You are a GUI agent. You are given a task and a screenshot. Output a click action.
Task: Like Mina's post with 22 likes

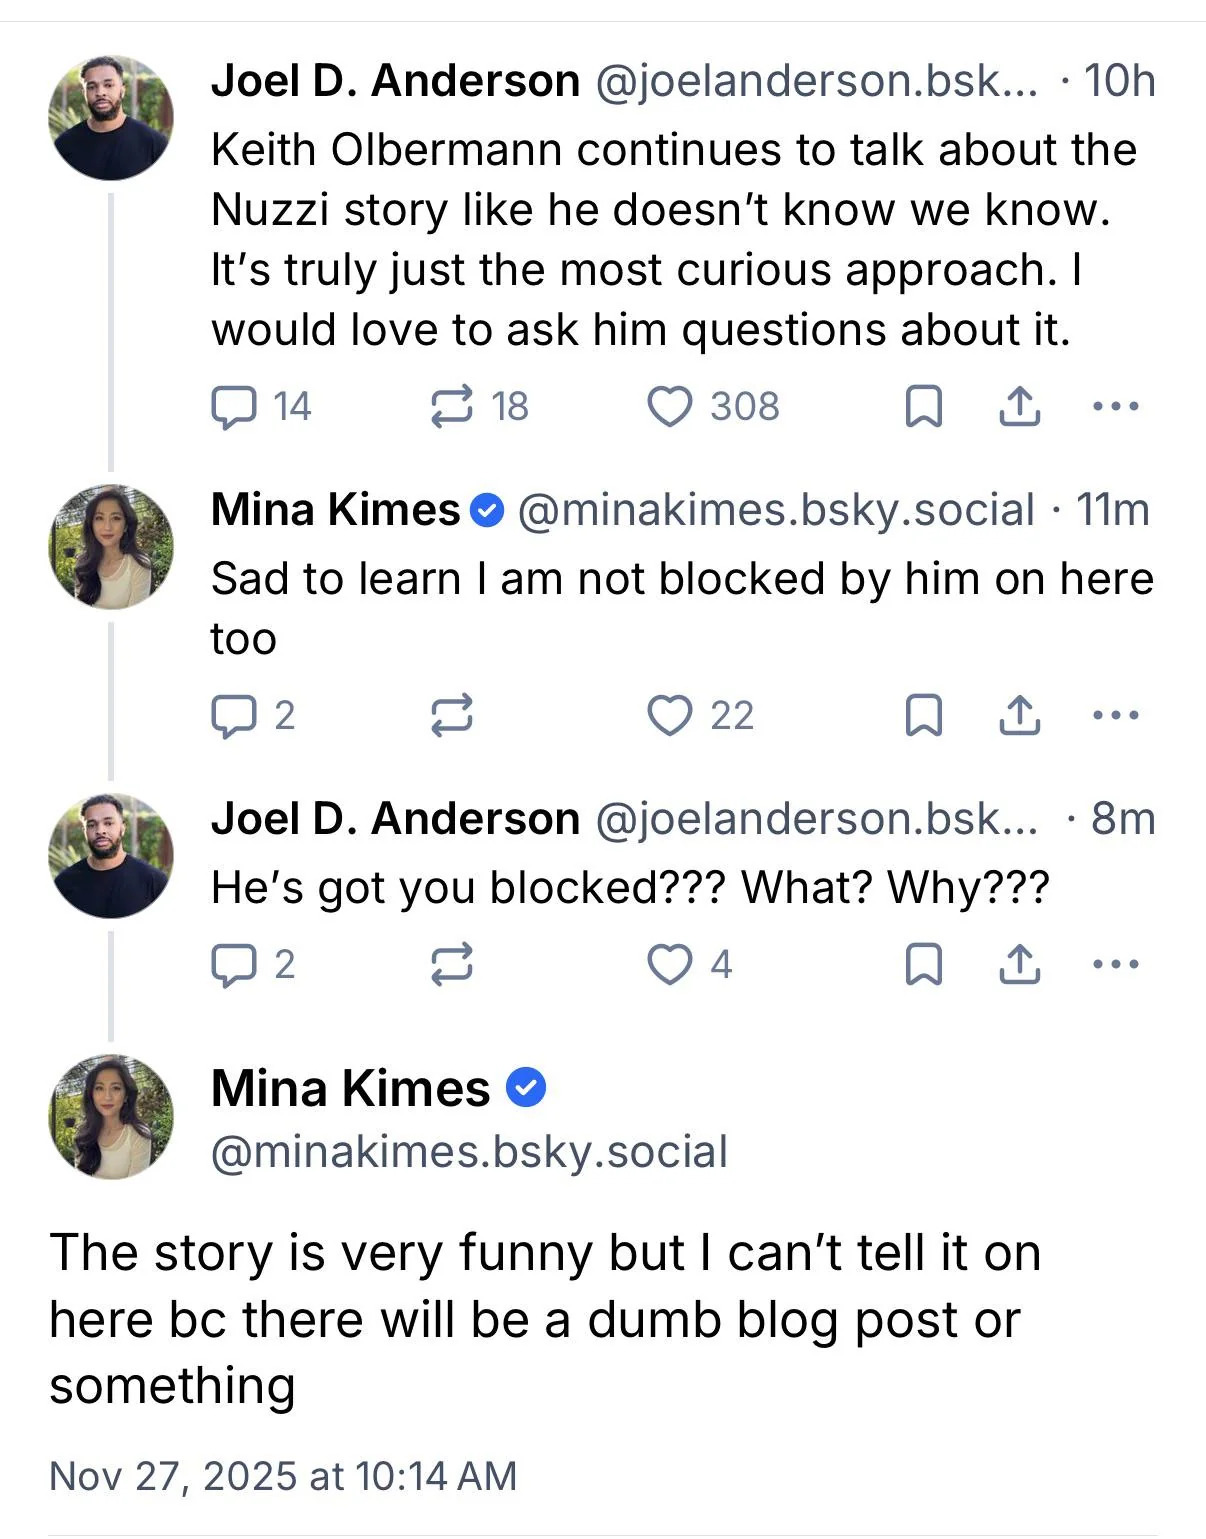669,716
